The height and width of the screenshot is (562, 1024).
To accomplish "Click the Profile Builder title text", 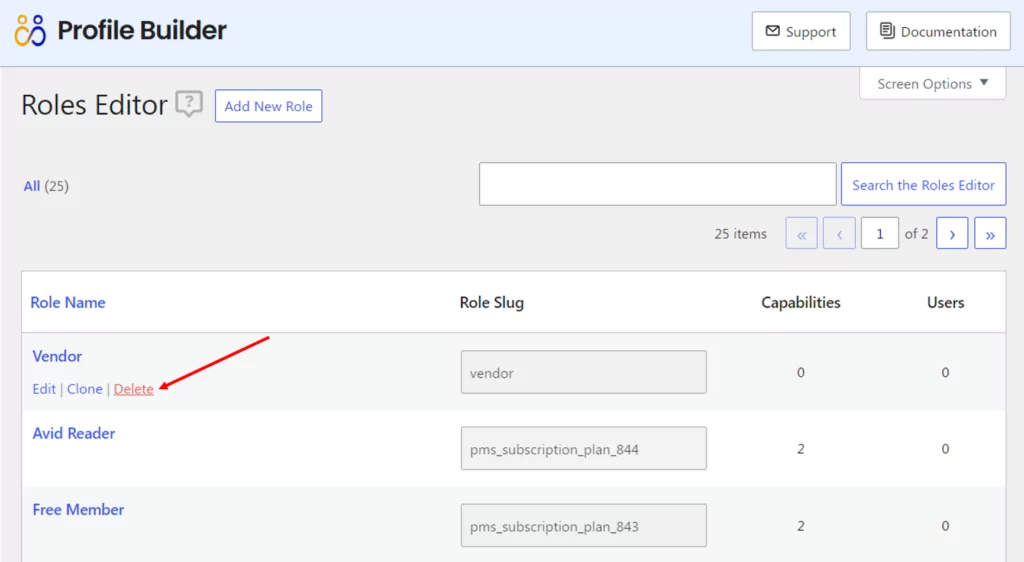I will pyautogui.click(x=142, y=30).
